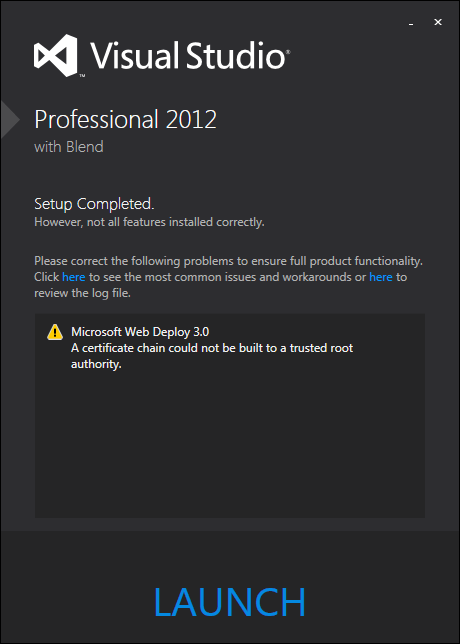
Task: Close the setup window with the X
Action: point(438,22)
